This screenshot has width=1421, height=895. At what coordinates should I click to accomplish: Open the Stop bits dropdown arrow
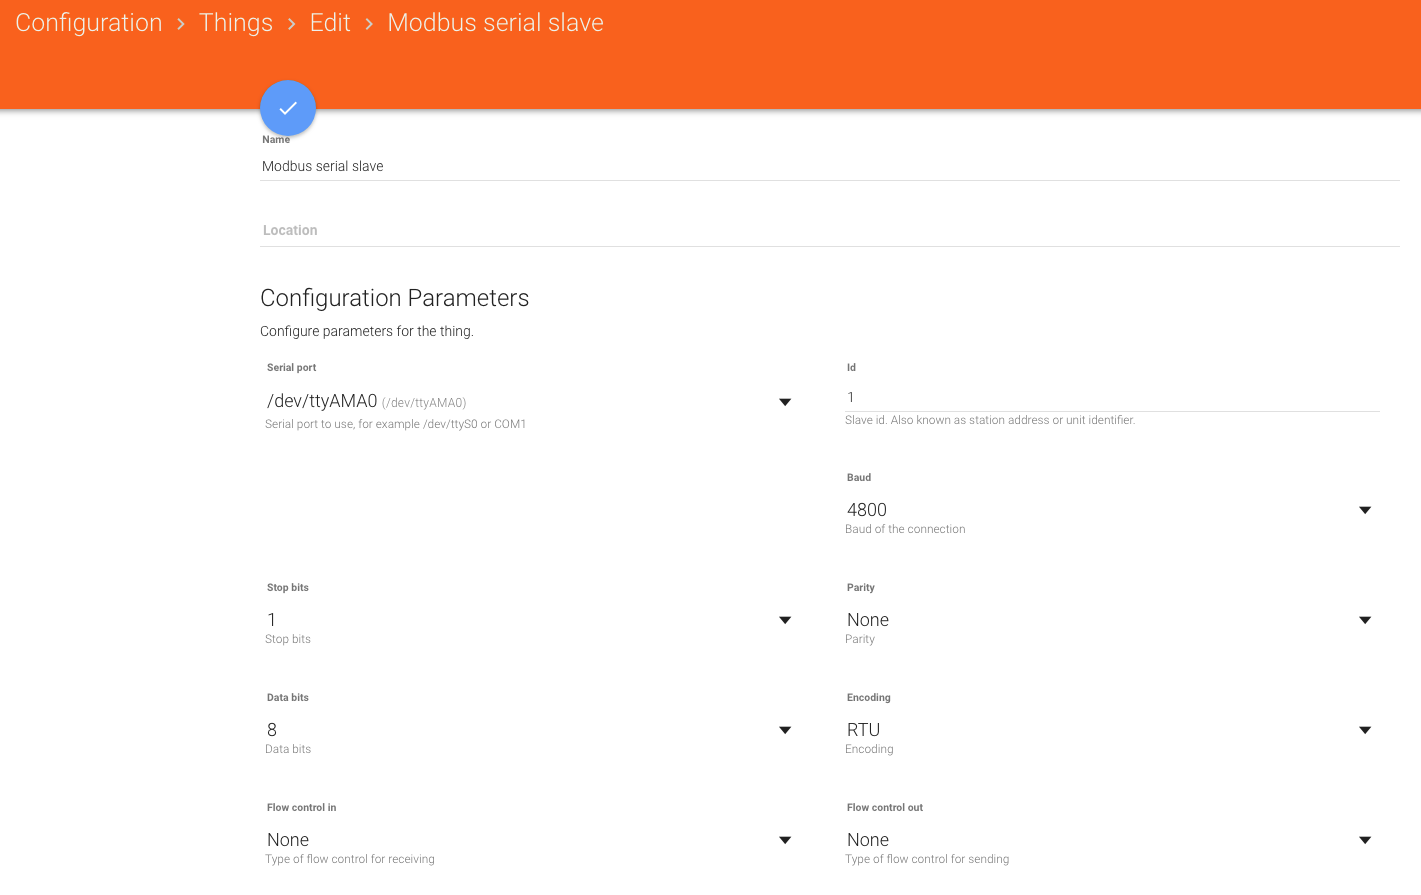pos(785,620)
